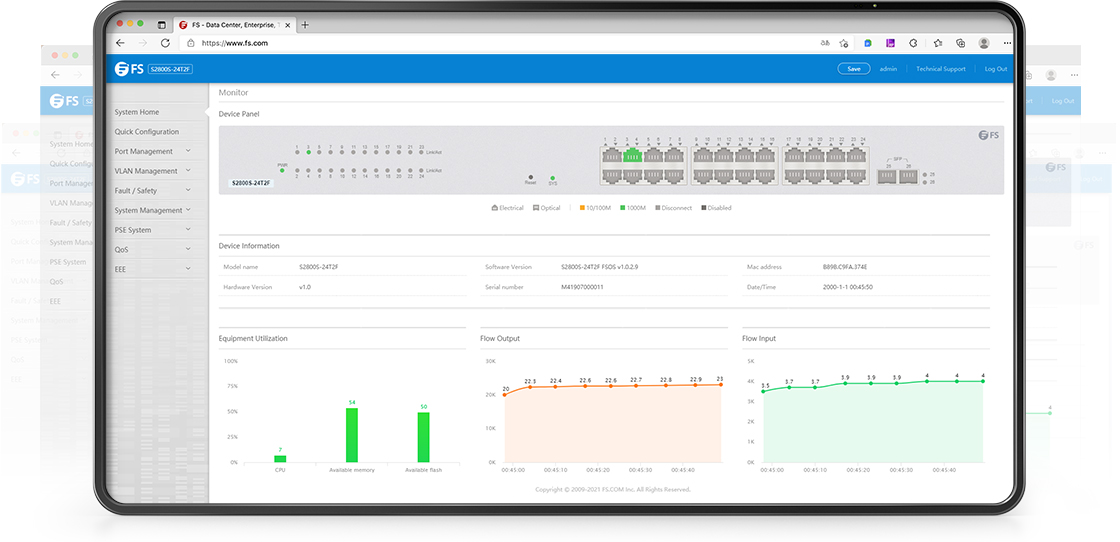Click software version S2800S-24T2F FSOS v1.0.2.9
The height and width of the screenshot is (542, 1120).
(x=600, y=267)
